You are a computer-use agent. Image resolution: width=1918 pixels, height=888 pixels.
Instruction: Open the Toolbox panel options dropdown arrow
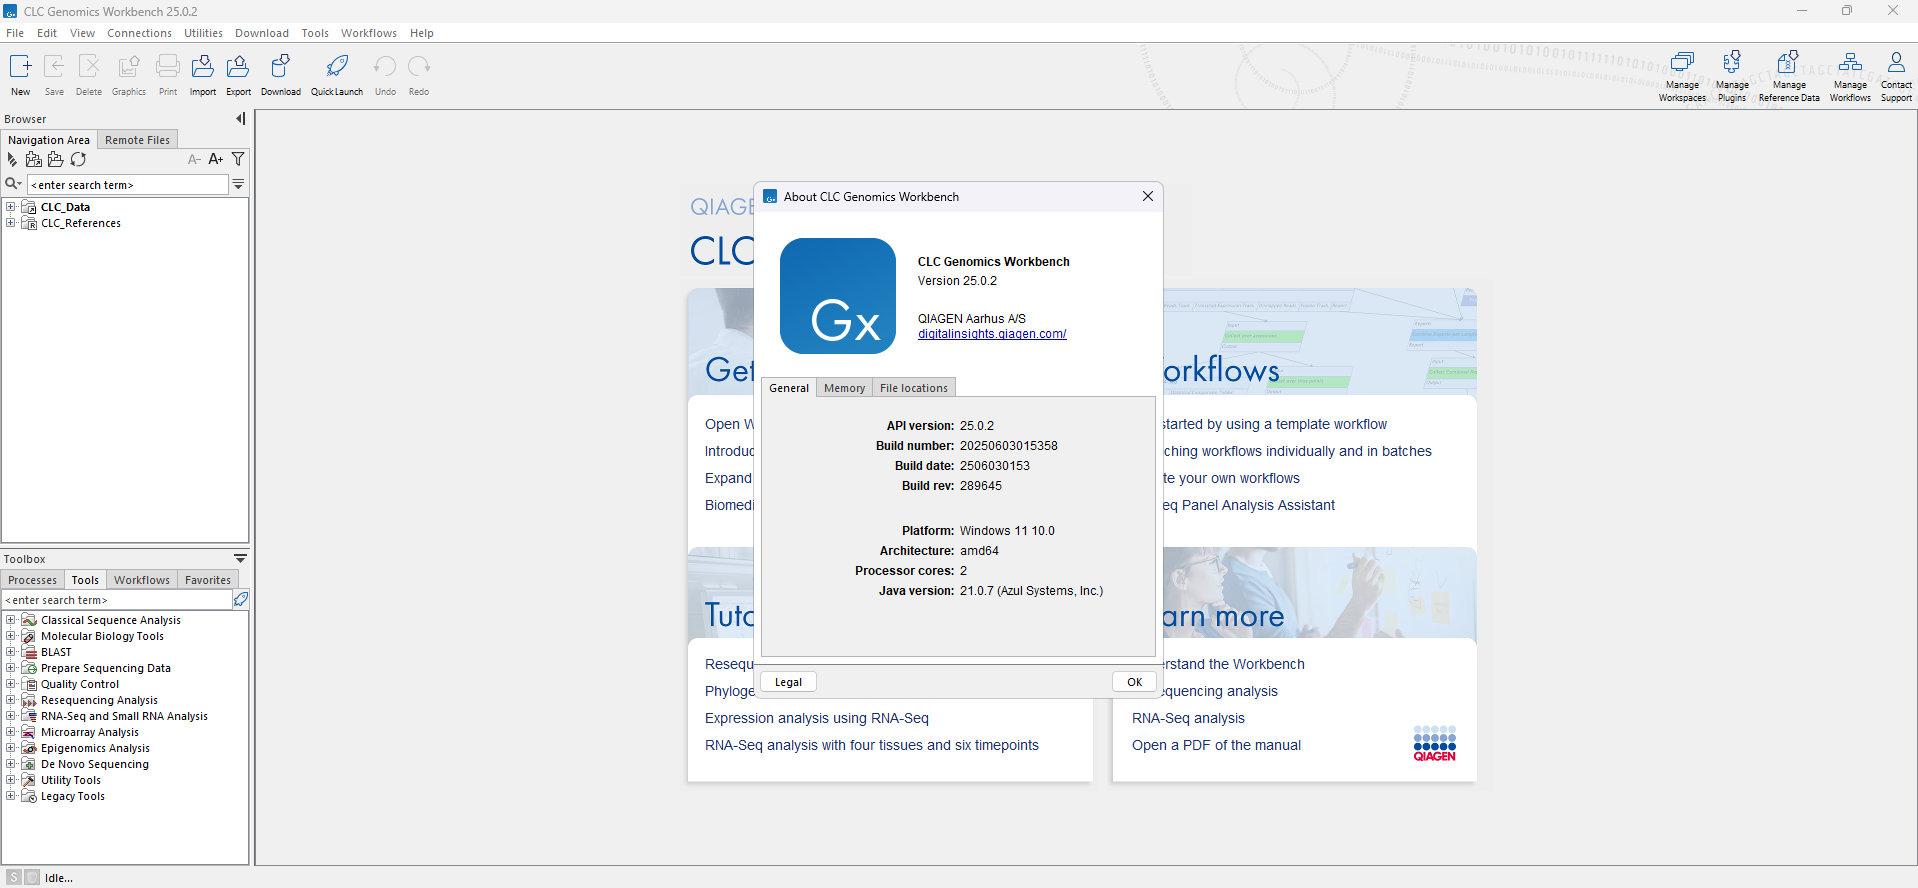point(240,559)
